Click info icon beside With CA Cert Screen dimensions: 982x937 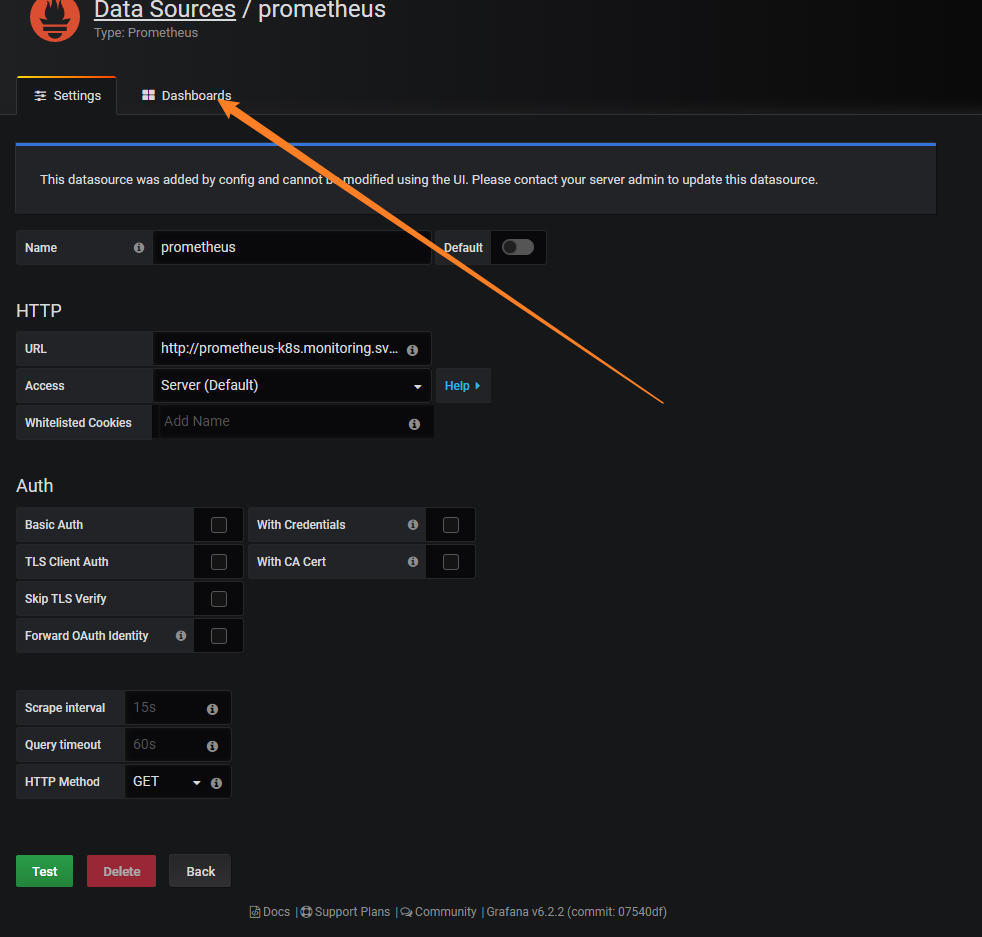[x=412, y=562]
